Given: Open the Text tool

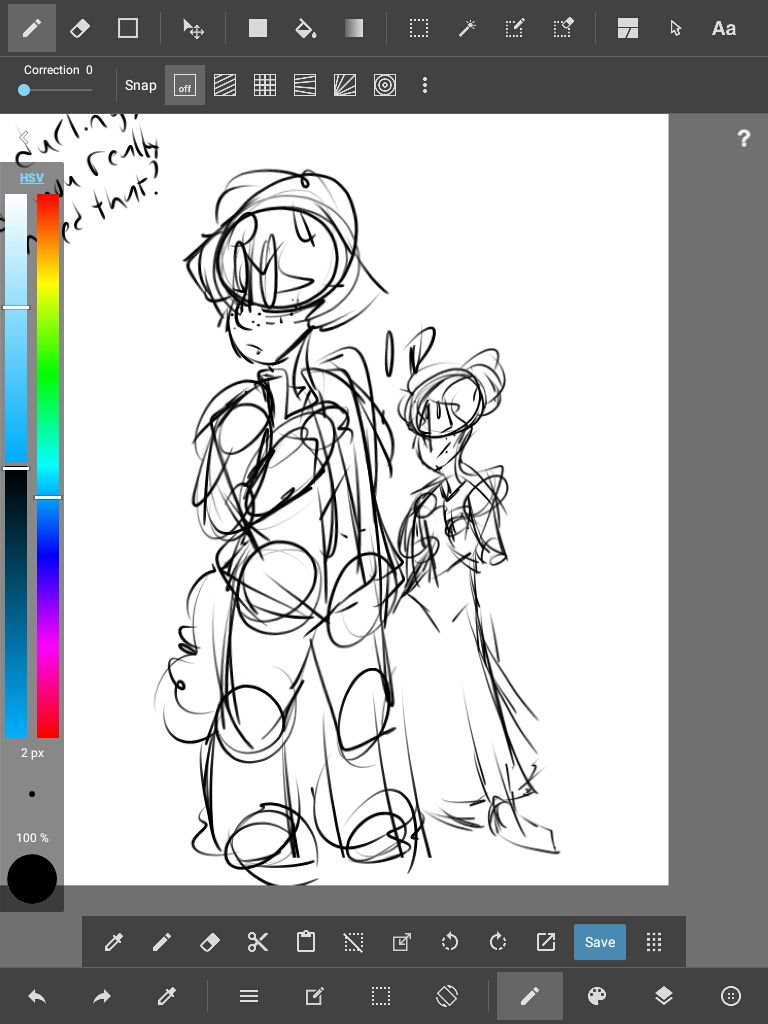Looking at the screenshot, I should tap(723, 28).
